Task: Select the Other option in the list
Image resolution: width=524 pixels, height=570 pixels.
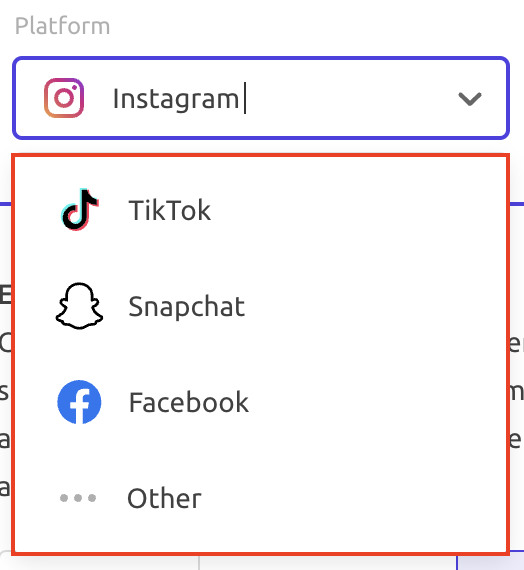Action: point(261,498)
